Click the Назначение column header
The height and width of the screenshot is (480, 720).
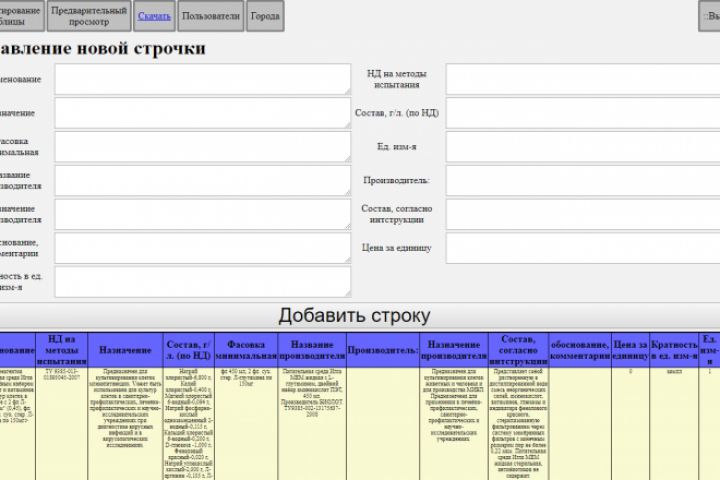point(125,350)
